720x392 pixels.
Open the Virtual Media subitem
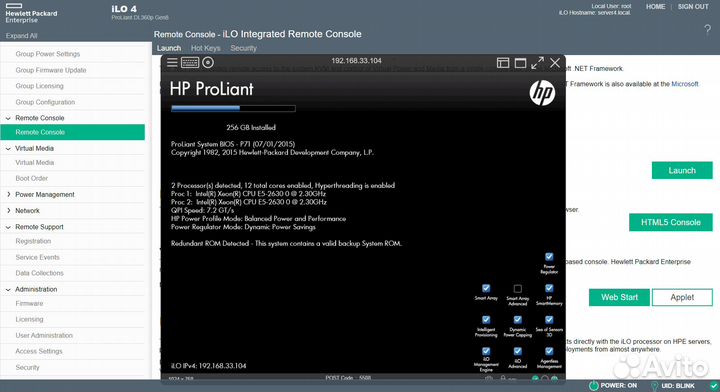point(34,162)
